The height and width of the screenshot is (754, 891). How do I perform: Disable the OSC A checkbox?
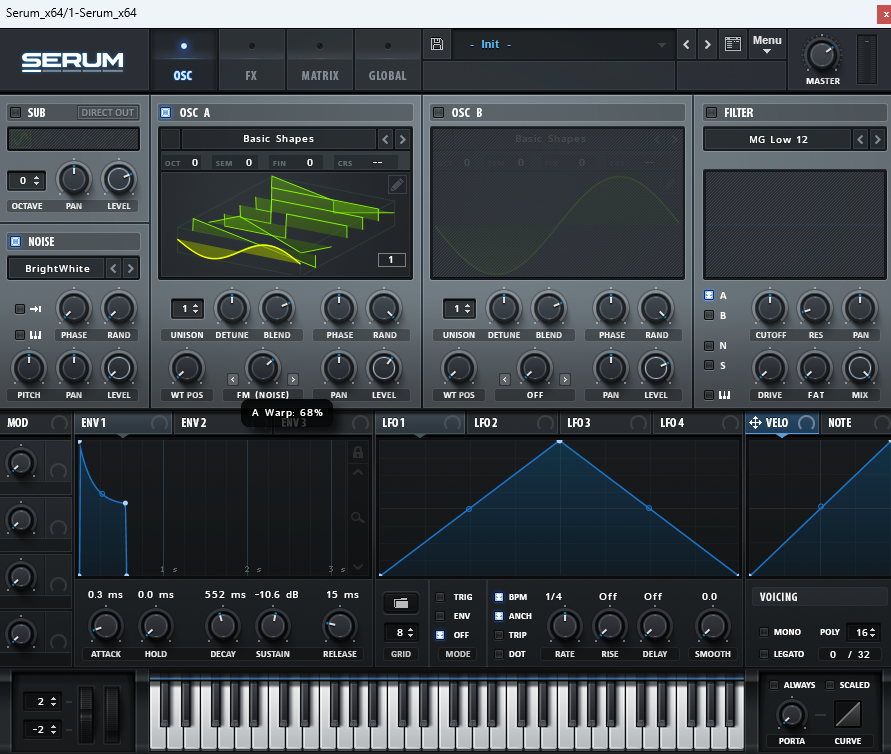click(165, 113)
